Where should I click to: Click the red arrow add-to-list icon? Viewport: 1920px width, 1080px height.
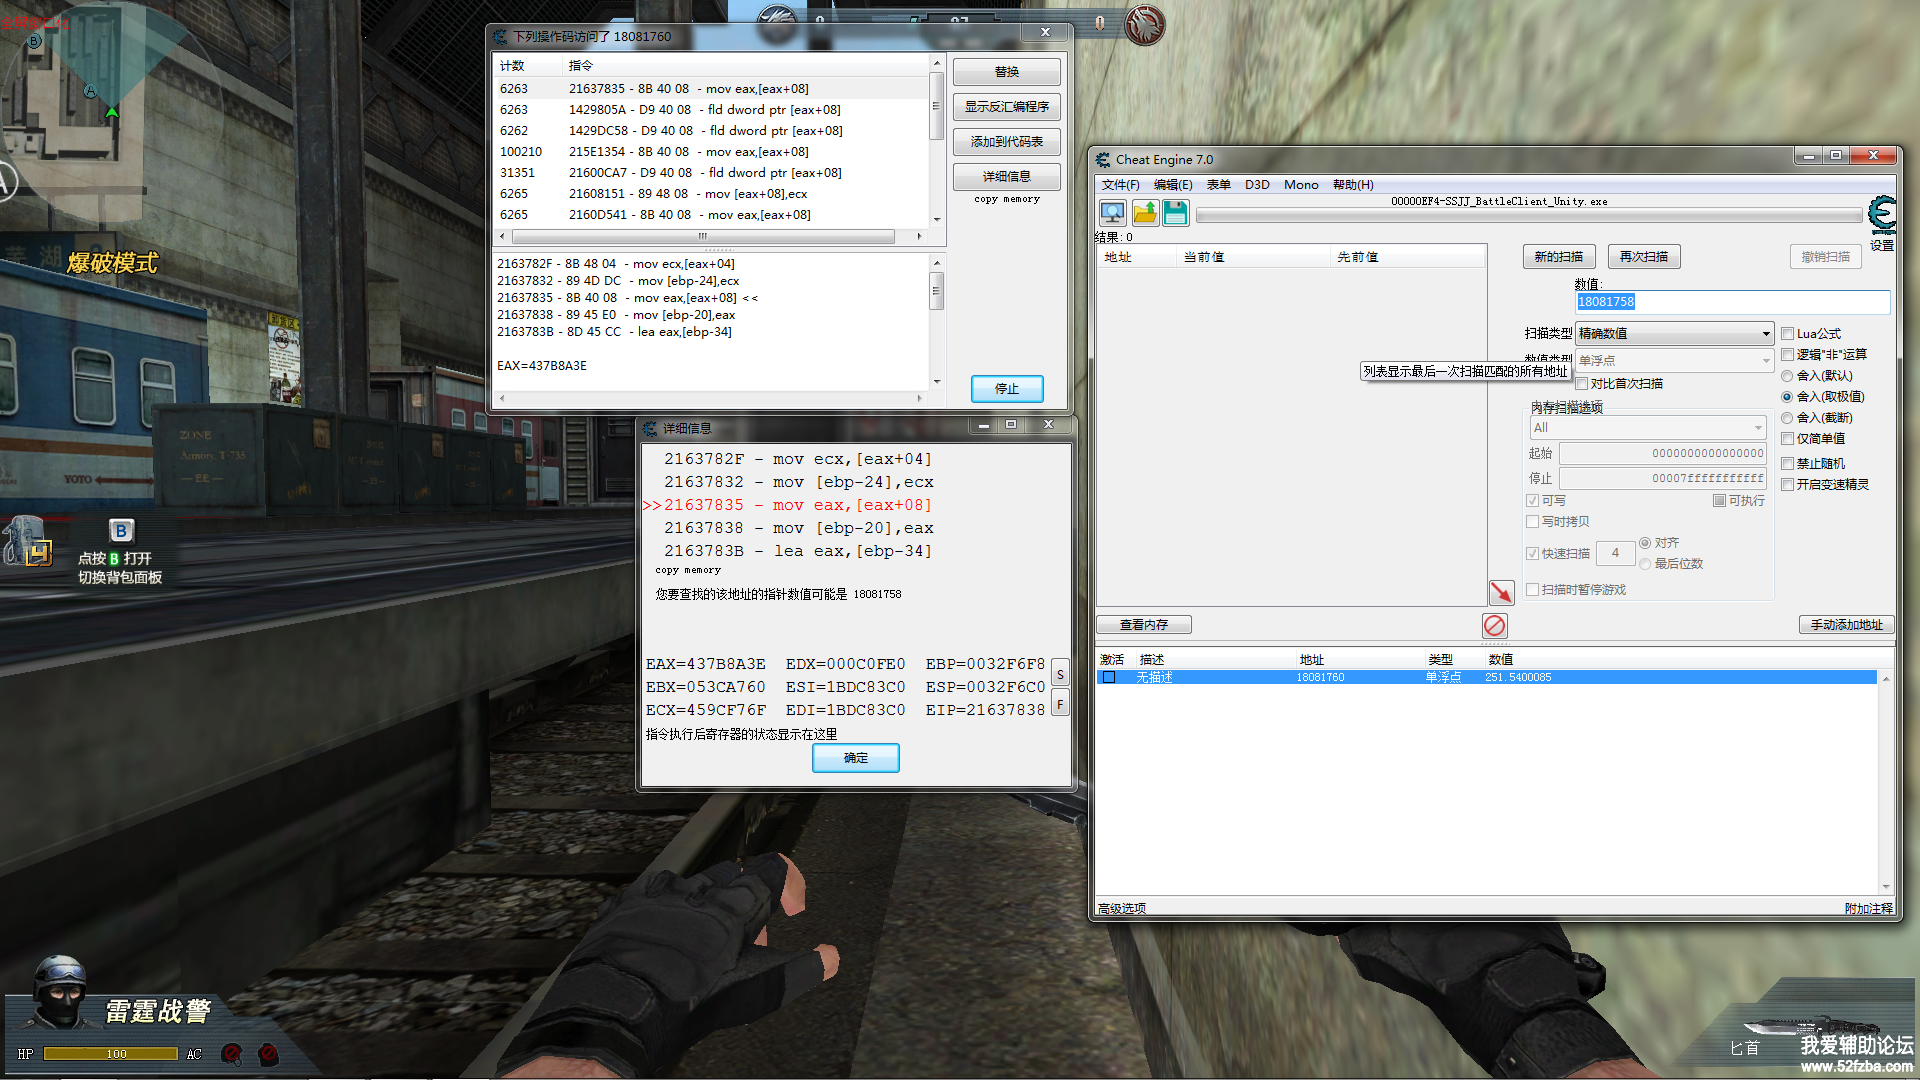point(1501,592)
